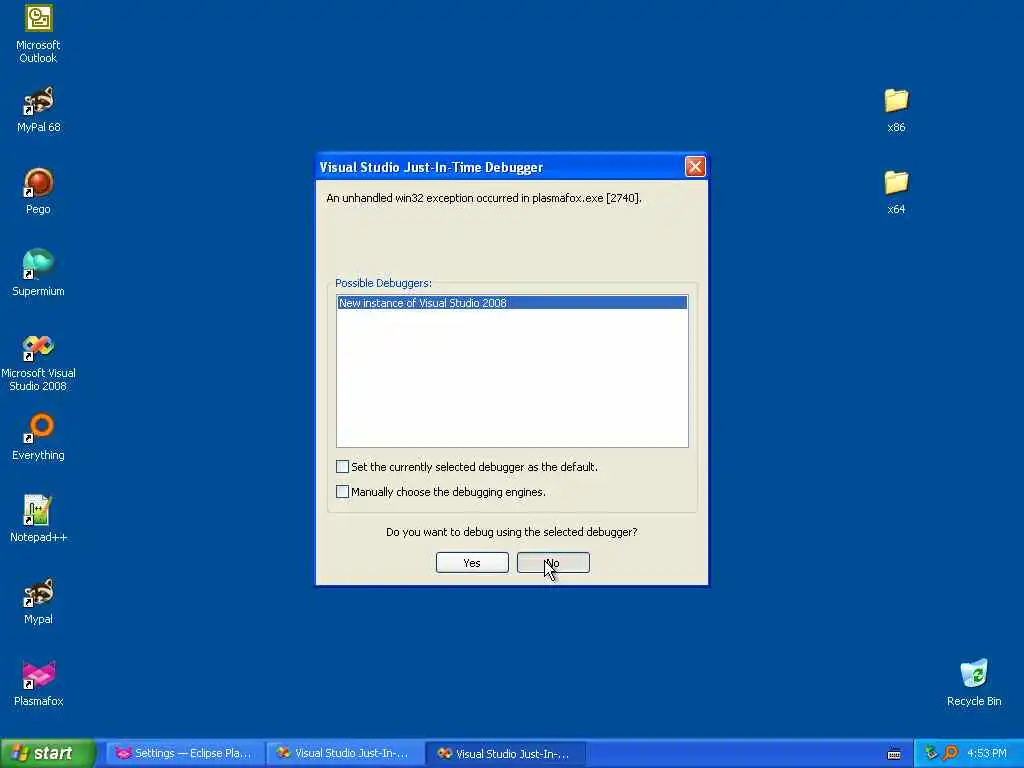
Task: Select the Pego desktop shortcut
Action: (x=38, y=191)
